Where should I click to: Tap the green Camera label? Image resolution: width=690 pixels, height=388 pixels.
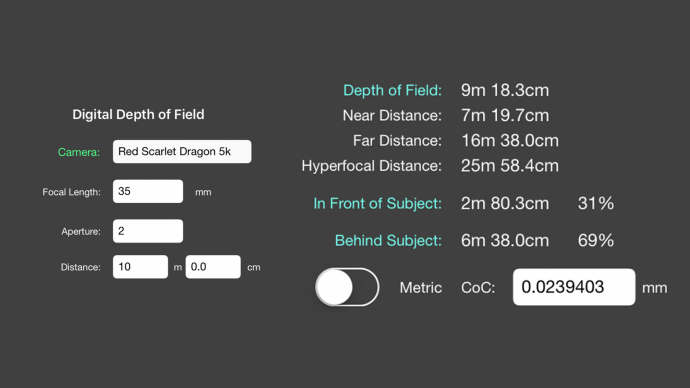tap(79, 152)
